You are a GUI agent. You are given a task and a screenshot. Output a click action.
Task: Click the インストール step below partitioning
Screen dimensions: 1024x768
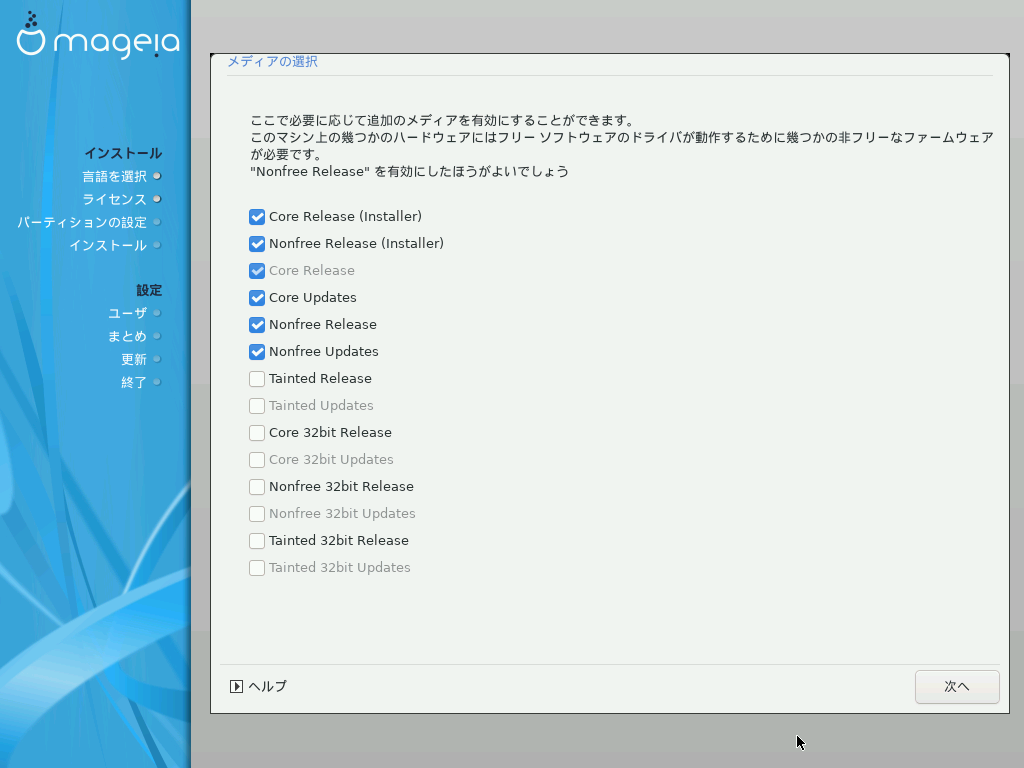pyautogui.click(x=108, y=246)
